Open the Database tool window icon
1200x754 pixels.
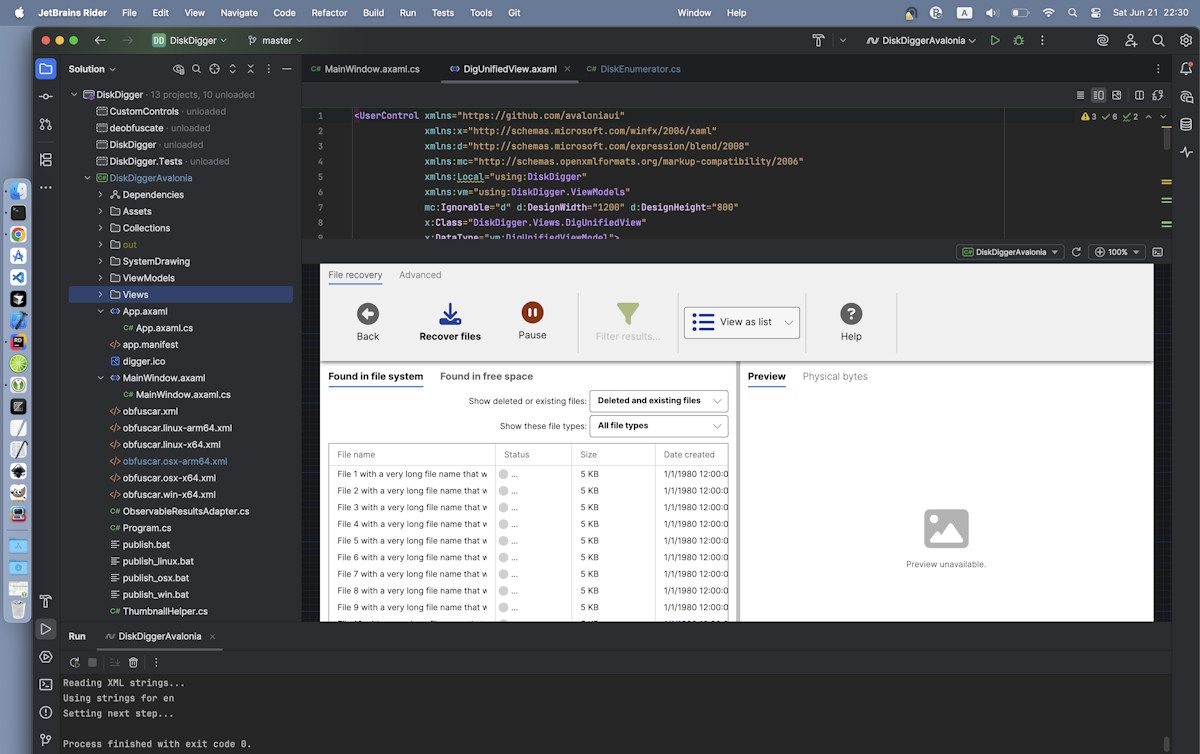1186,125
